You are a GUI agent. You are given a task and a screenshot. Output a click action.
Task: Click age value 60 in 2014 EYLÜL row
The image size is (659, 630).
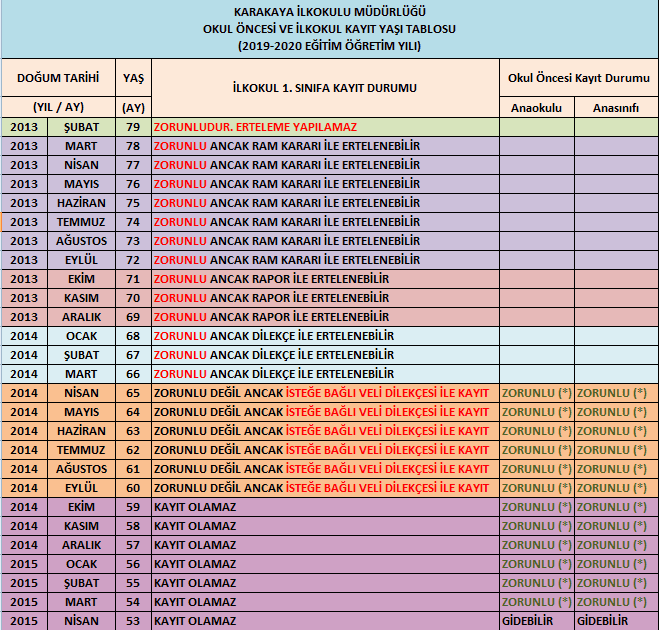click(x=133, y=488)
